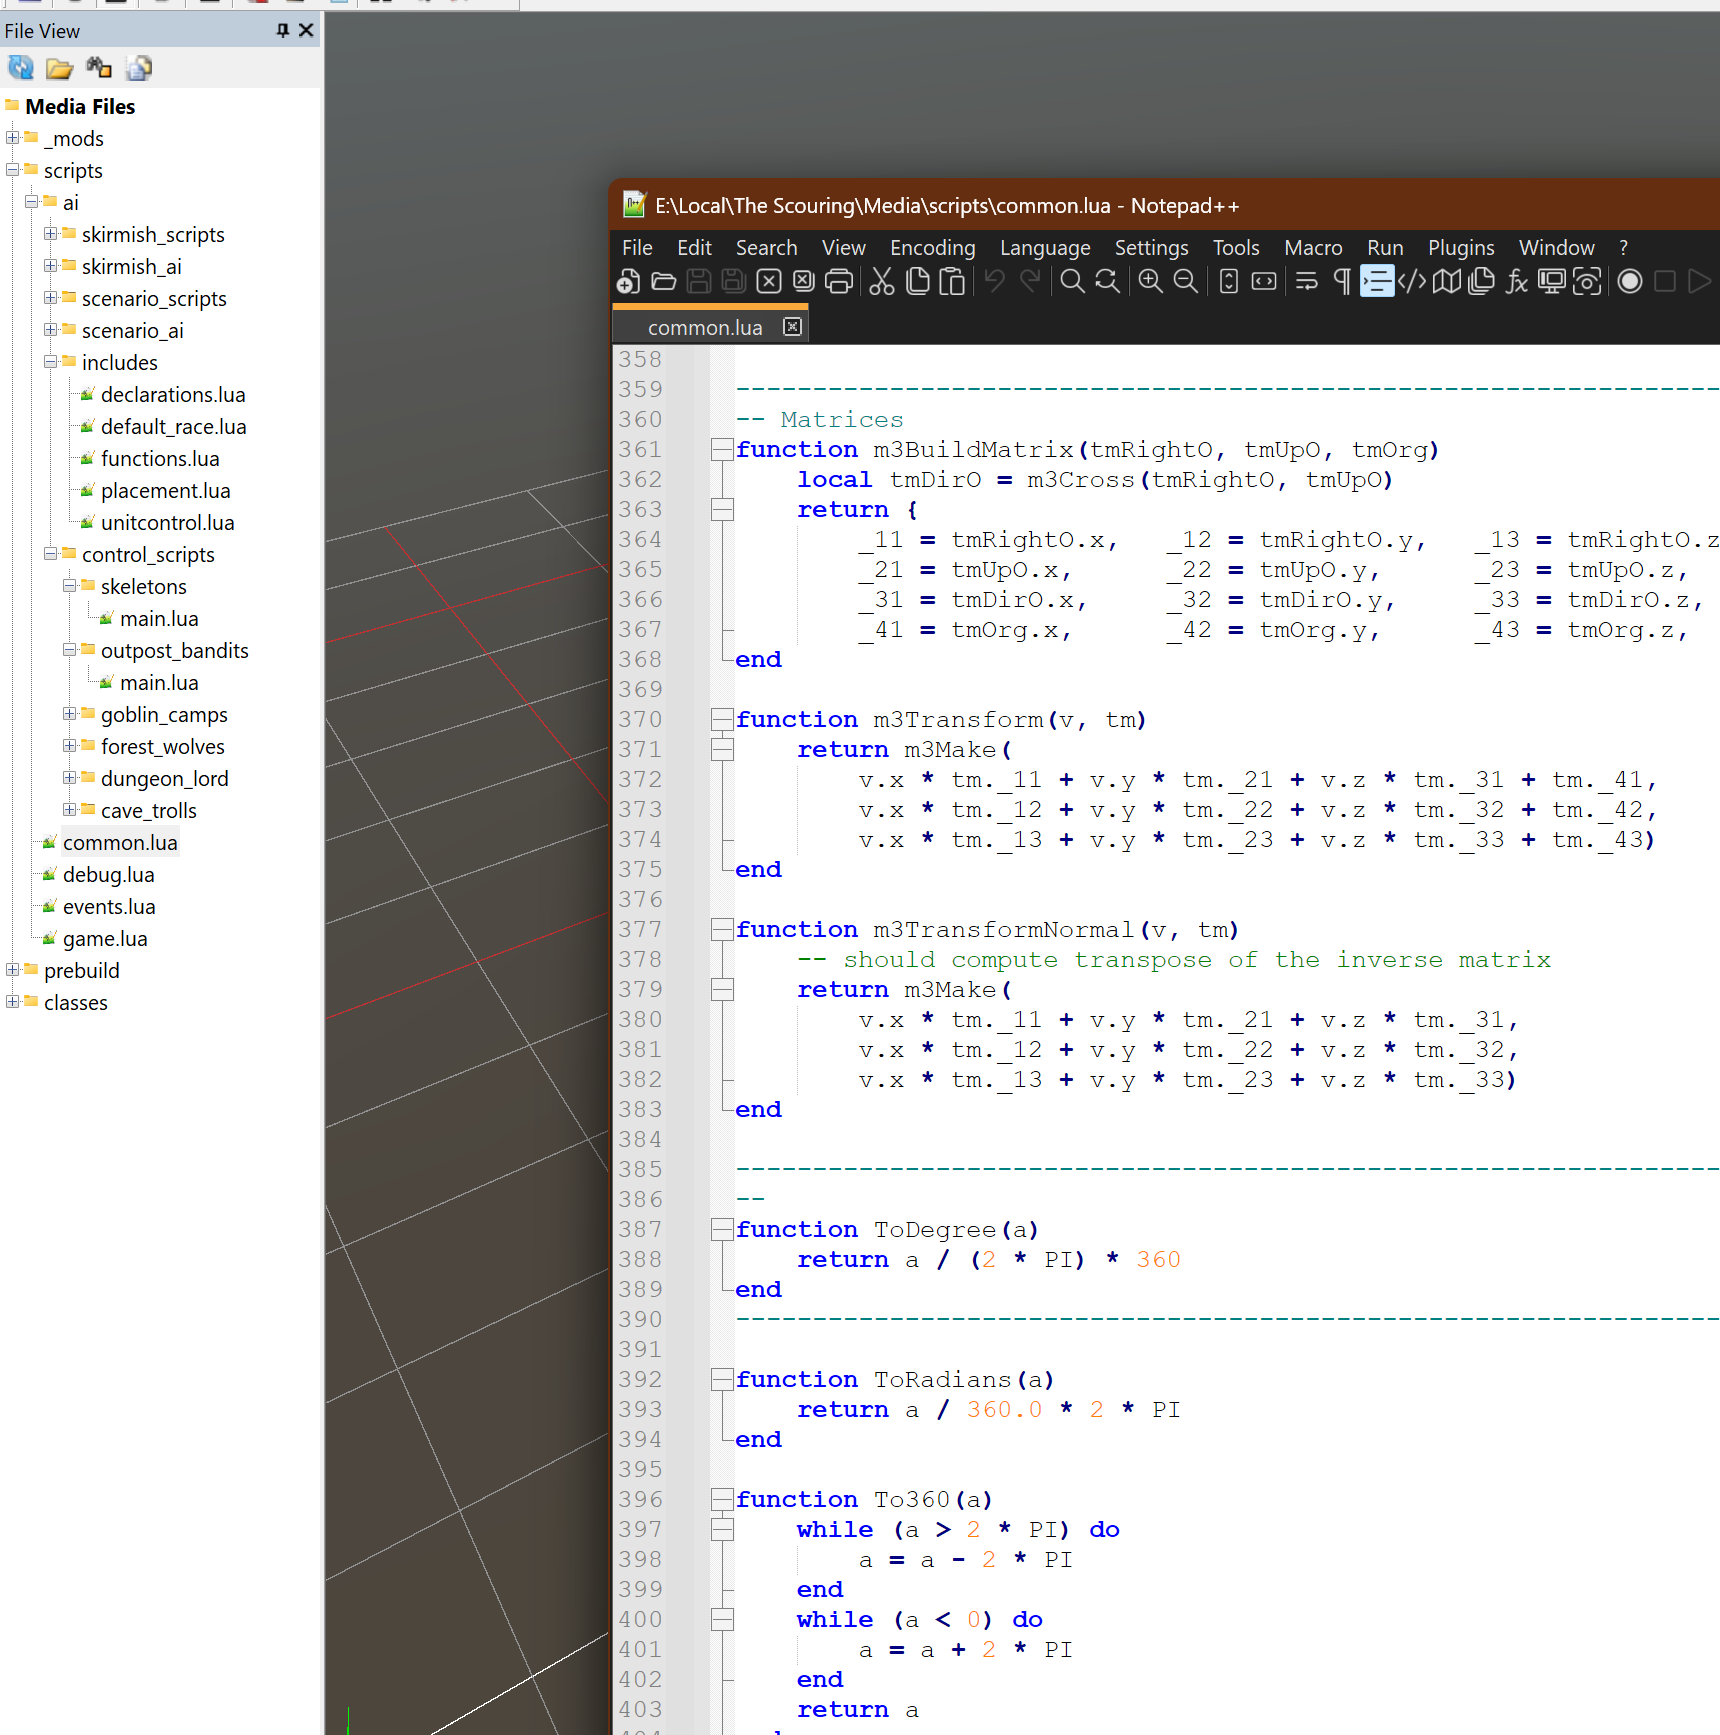
Task: Click the Zoom In toolbar icon
Action: pyautogui.click(x=1150, y=282)
